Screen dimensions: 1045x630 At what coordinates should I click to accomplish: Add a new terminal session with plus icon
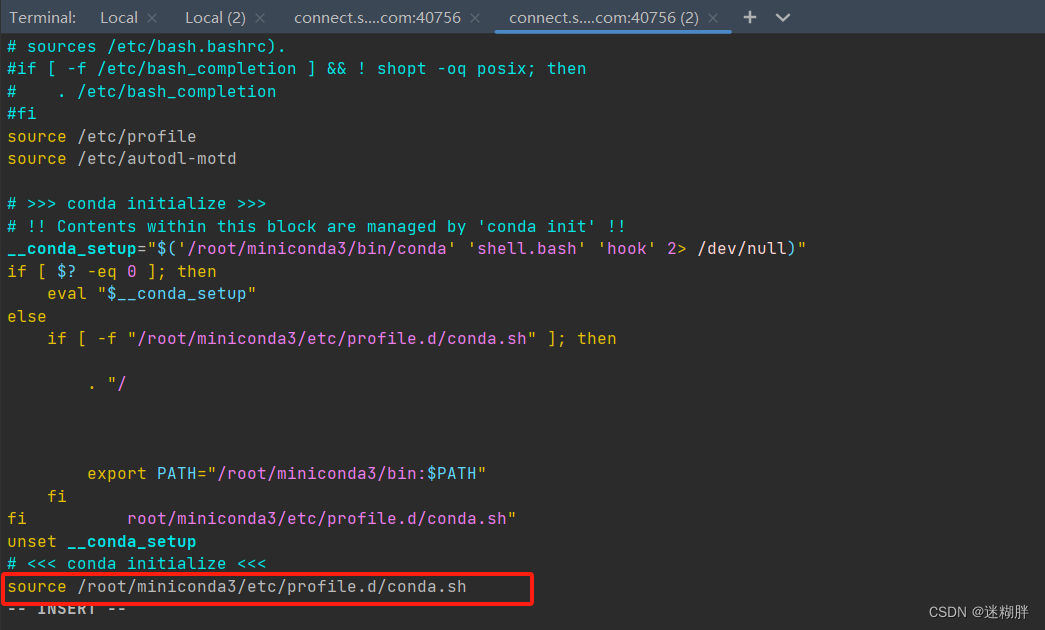pos(750,17)
